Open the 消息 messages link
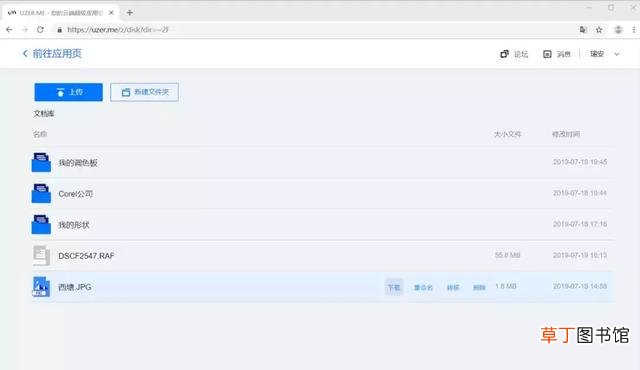Screen dimensions: 640x370 pos(564,54)
